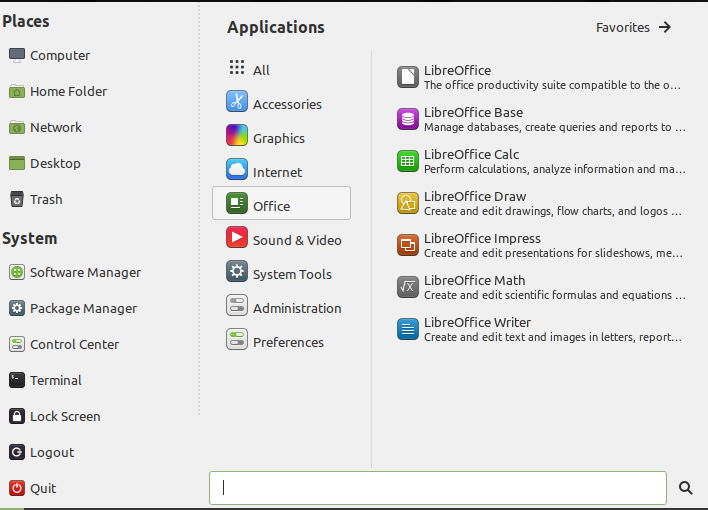
Task: Click 'LibreOffice Writer' title text
Action: [477, 323]
